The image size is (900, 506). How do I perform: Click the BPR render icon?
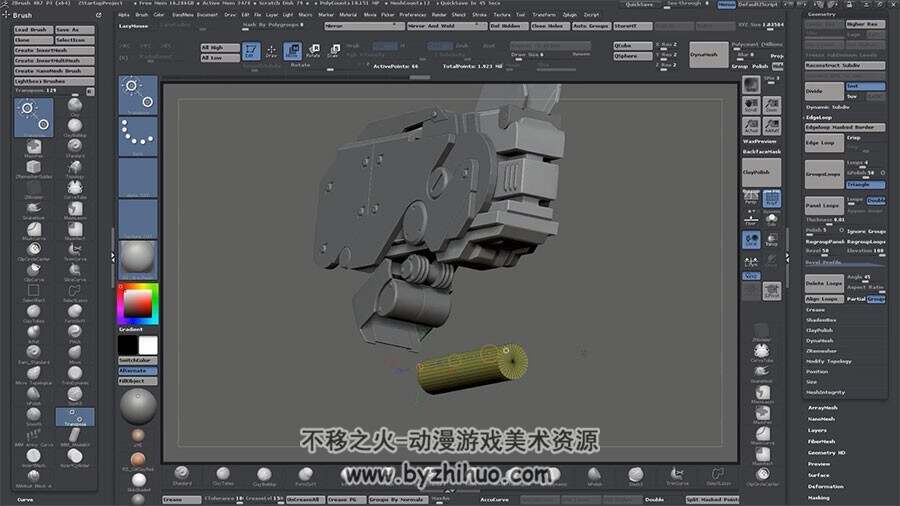(751, 85)
